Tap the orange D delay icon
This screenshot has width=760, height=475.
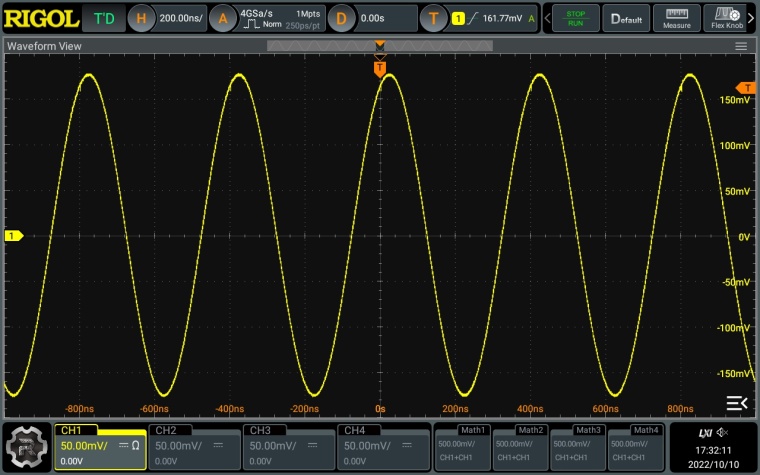click(x=342, y=18)
